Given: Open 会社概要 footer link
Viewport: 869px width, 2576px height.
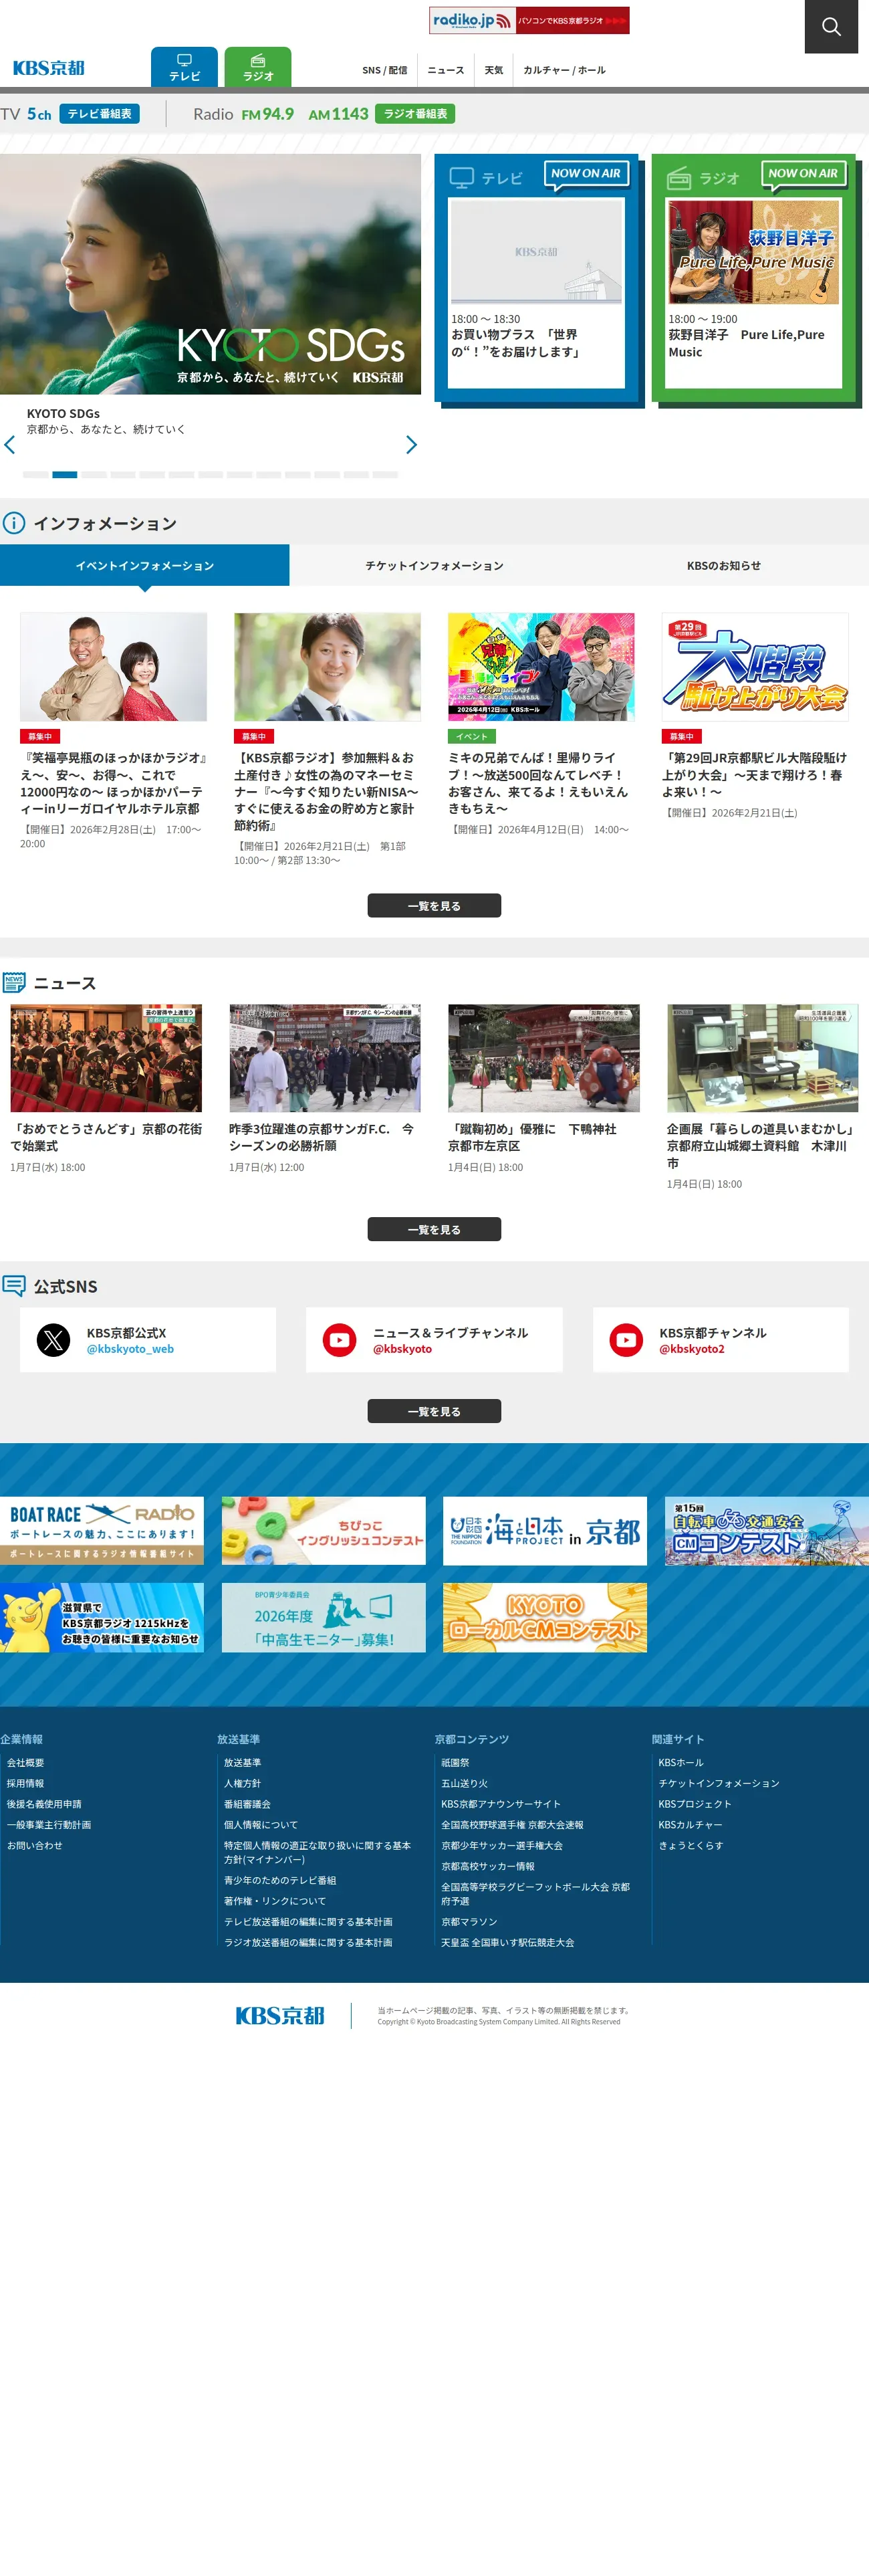Looking at the screenshot, I should coord(25,1763).
